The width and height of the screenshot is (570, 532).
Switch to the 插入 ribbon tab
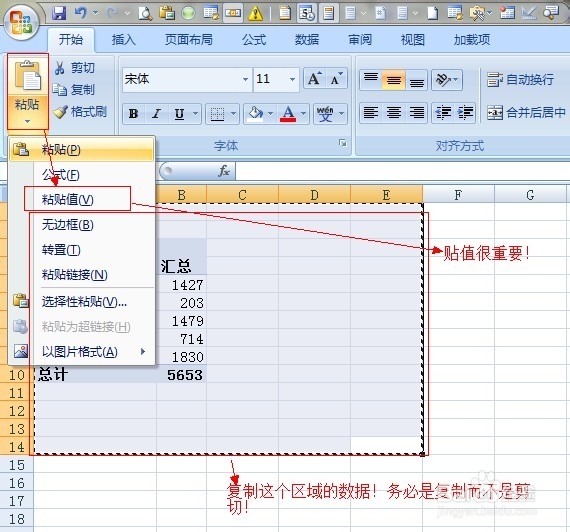(x=124, y=39)
